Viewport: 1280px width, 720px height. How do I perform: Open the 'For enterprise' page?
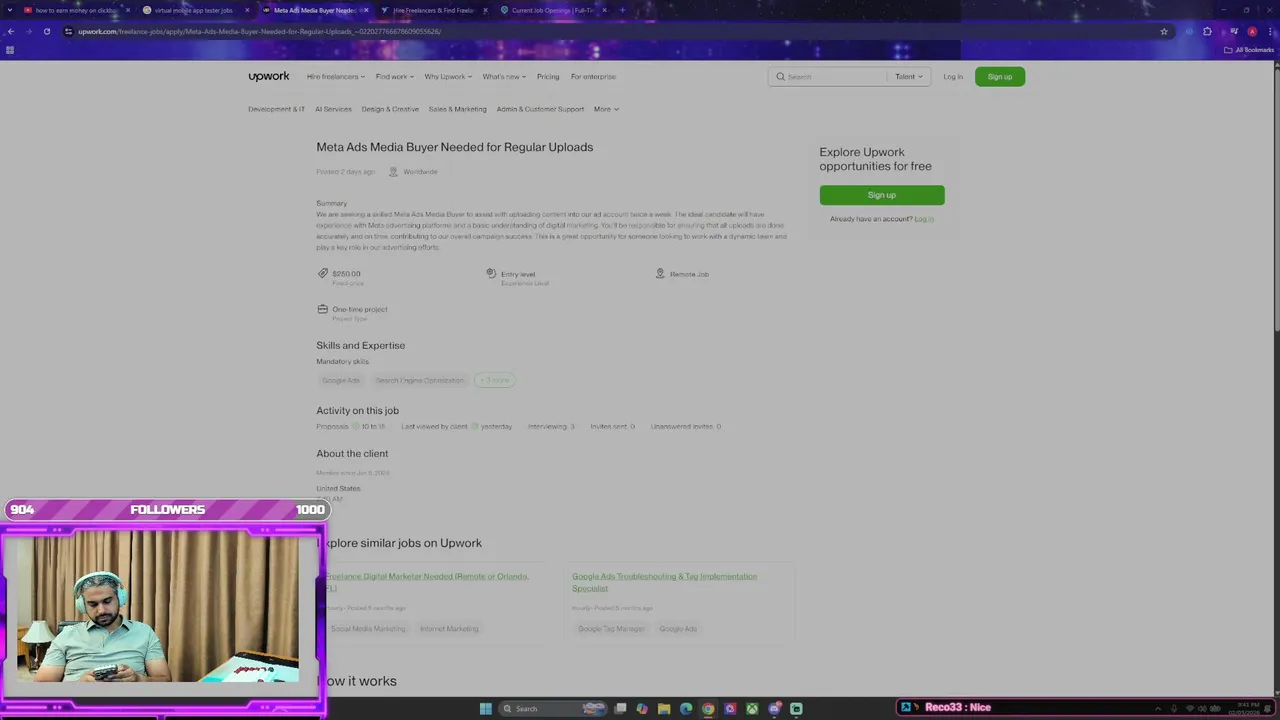click(593, 77)
